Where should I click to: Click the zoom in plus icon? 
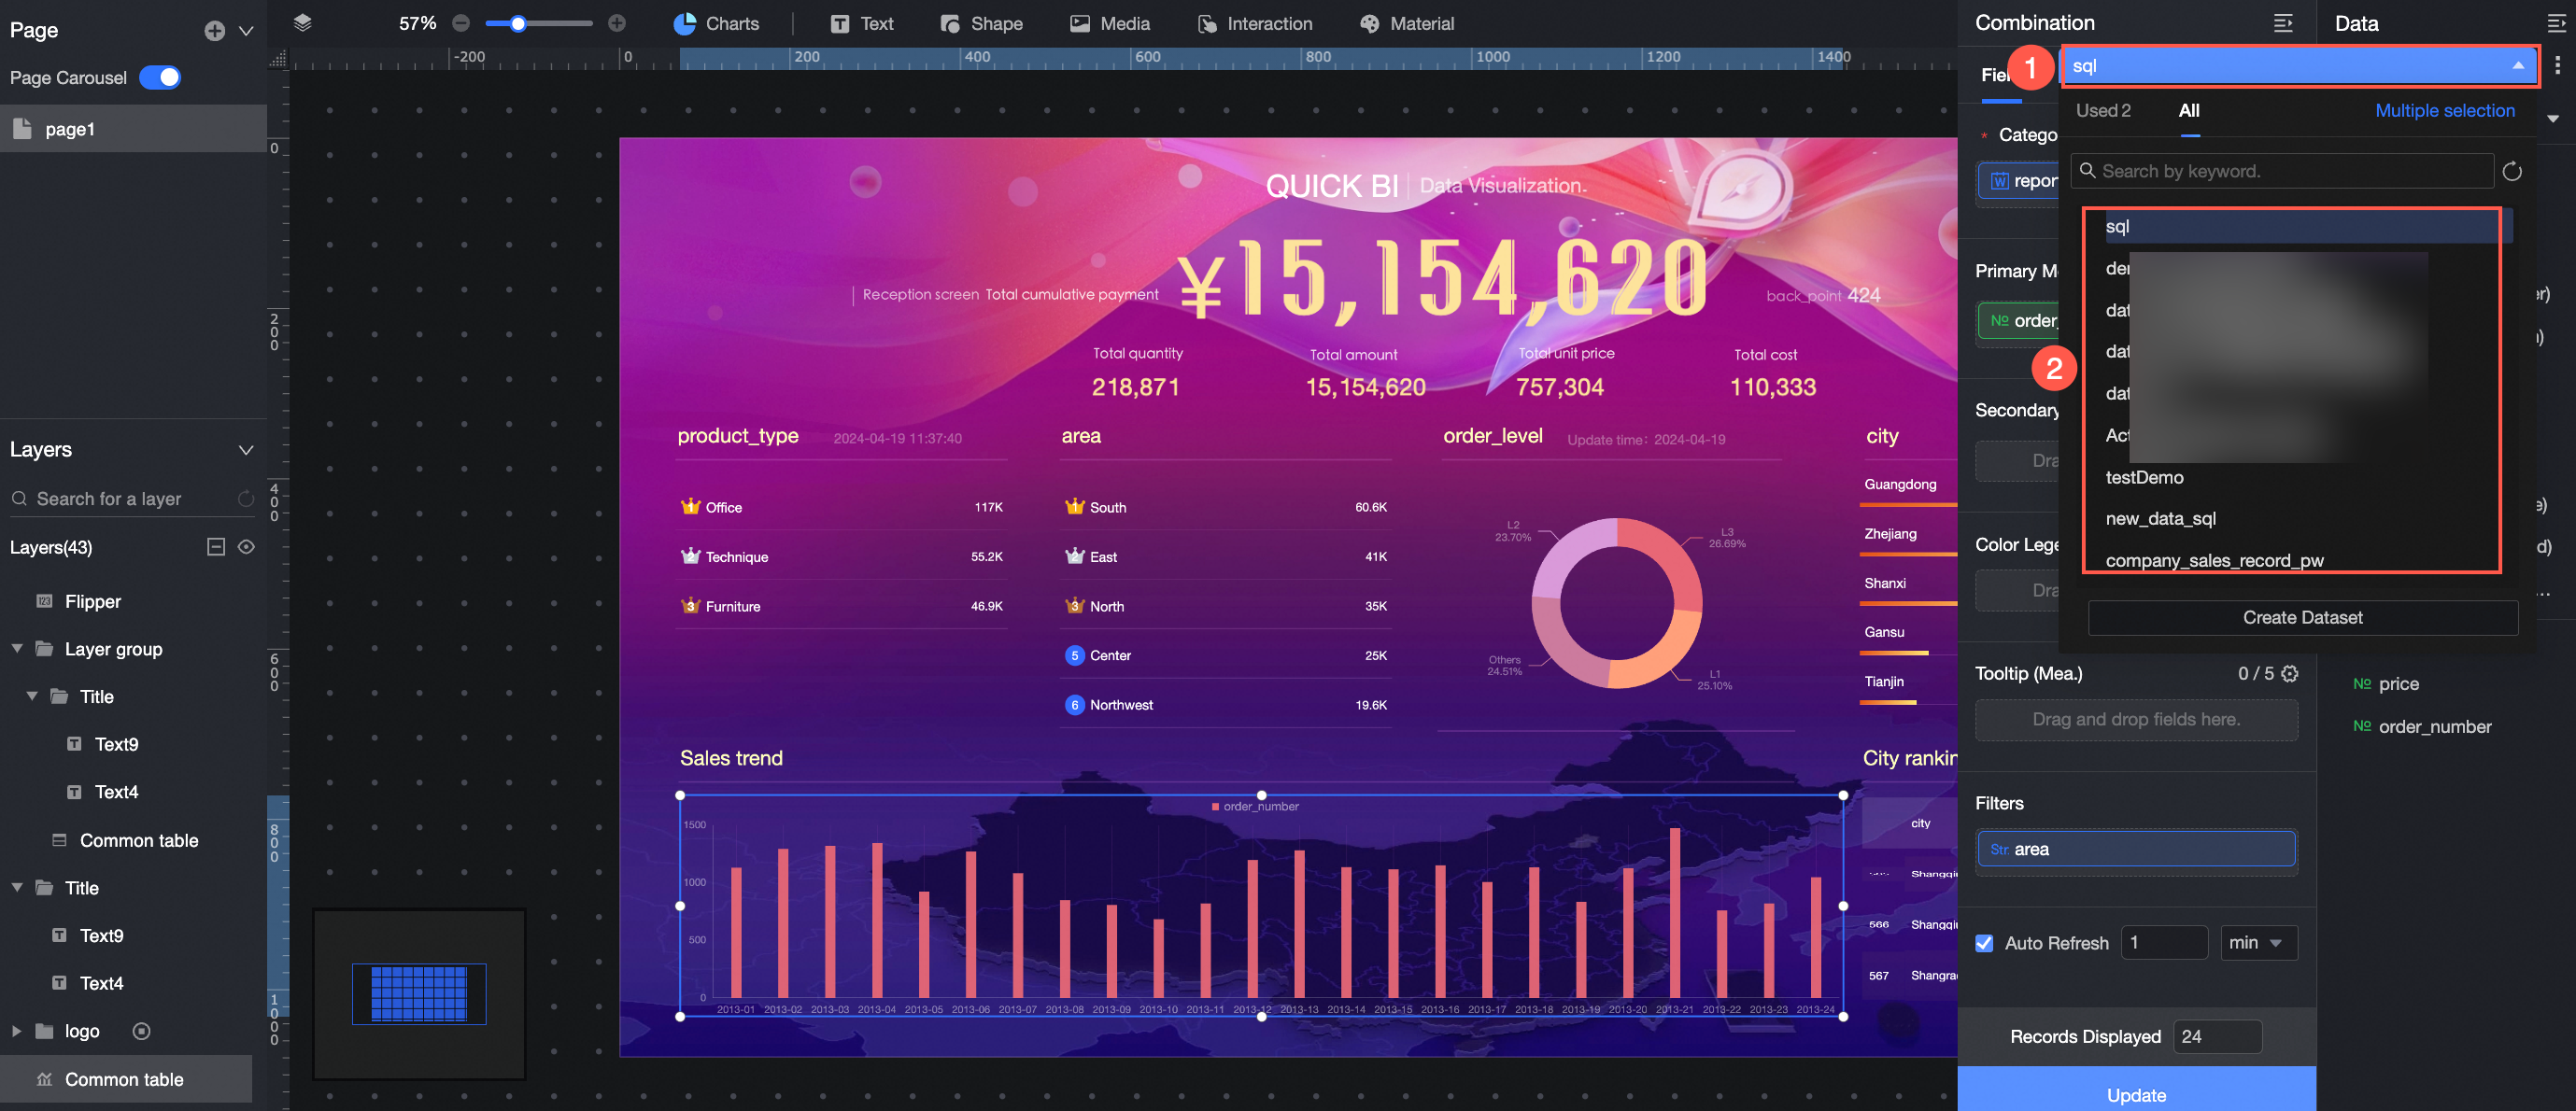(617, 23)
